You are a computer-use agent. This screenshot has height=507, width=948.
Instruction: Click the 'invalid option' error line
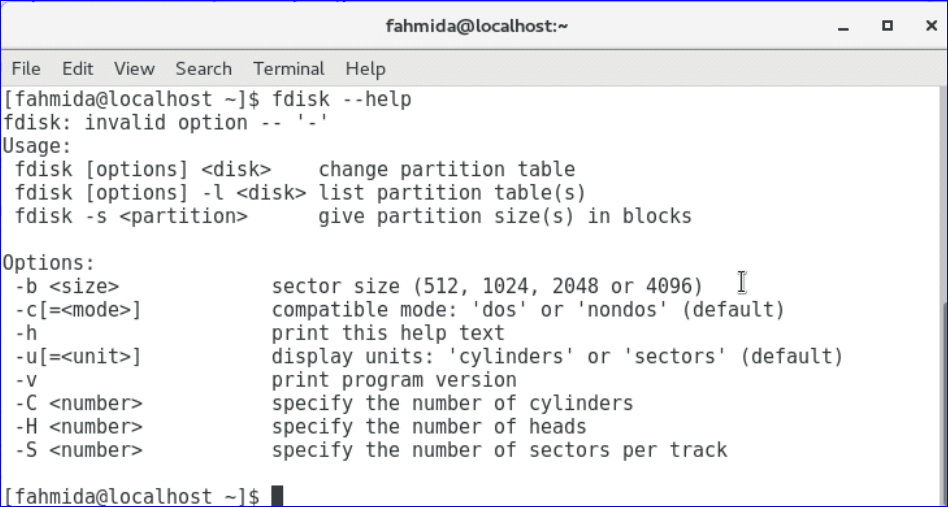[x=166, y=123]
